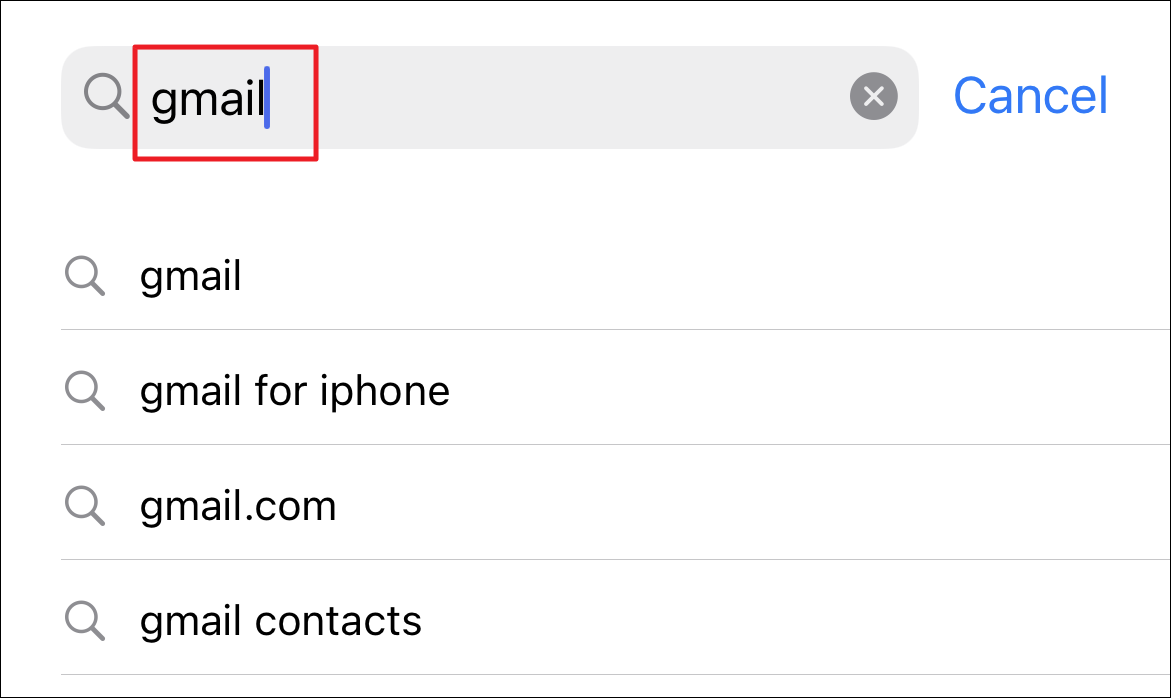Open the "gmail contacts" search suggestion
The width and height of the screenshot is (1171, 698).
tap(615, 617)
